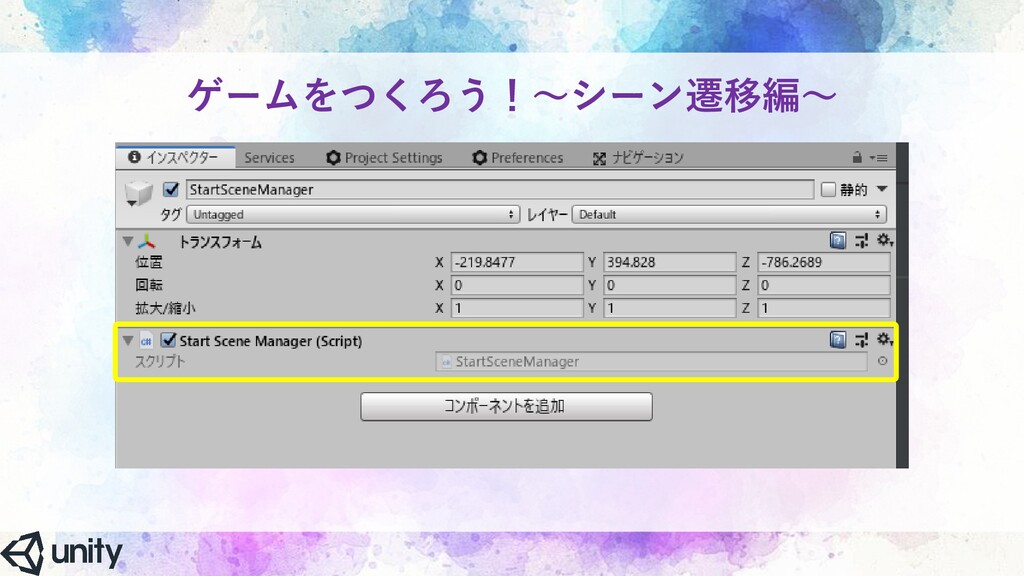Switch to the ナビゲーション tab
This screenshot has width=1024, height=576.
(x=638, y=157)
